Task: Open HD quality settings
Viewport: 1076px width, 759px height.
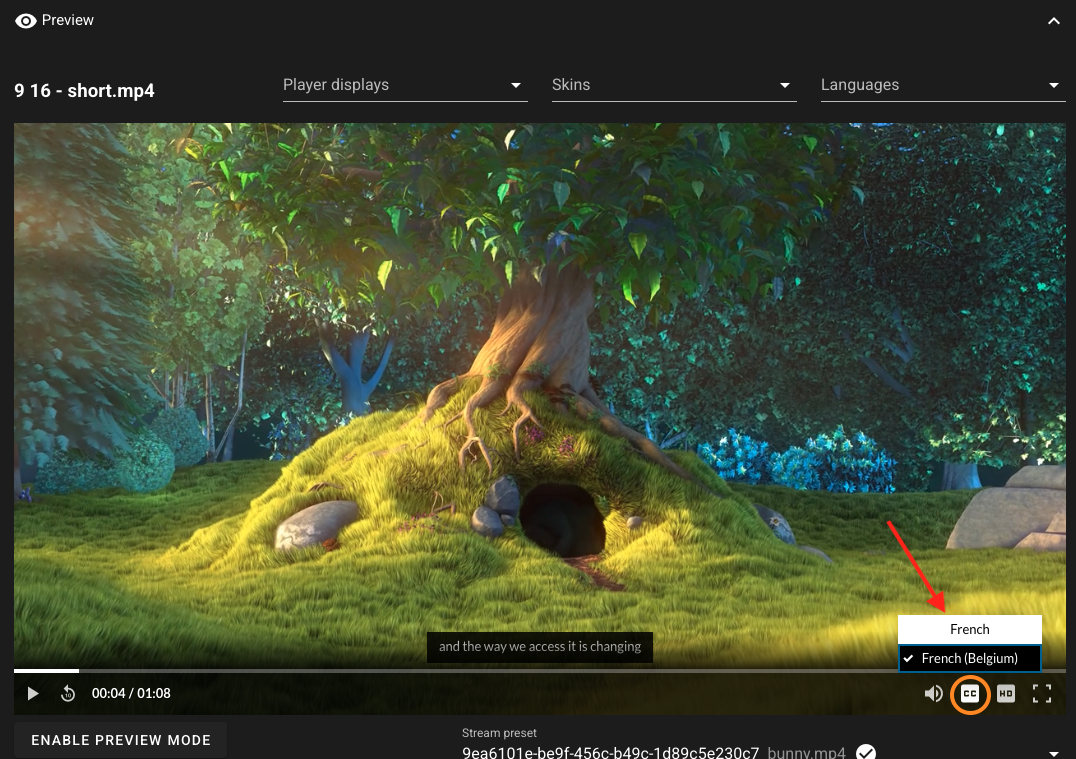Action: 1006,694
